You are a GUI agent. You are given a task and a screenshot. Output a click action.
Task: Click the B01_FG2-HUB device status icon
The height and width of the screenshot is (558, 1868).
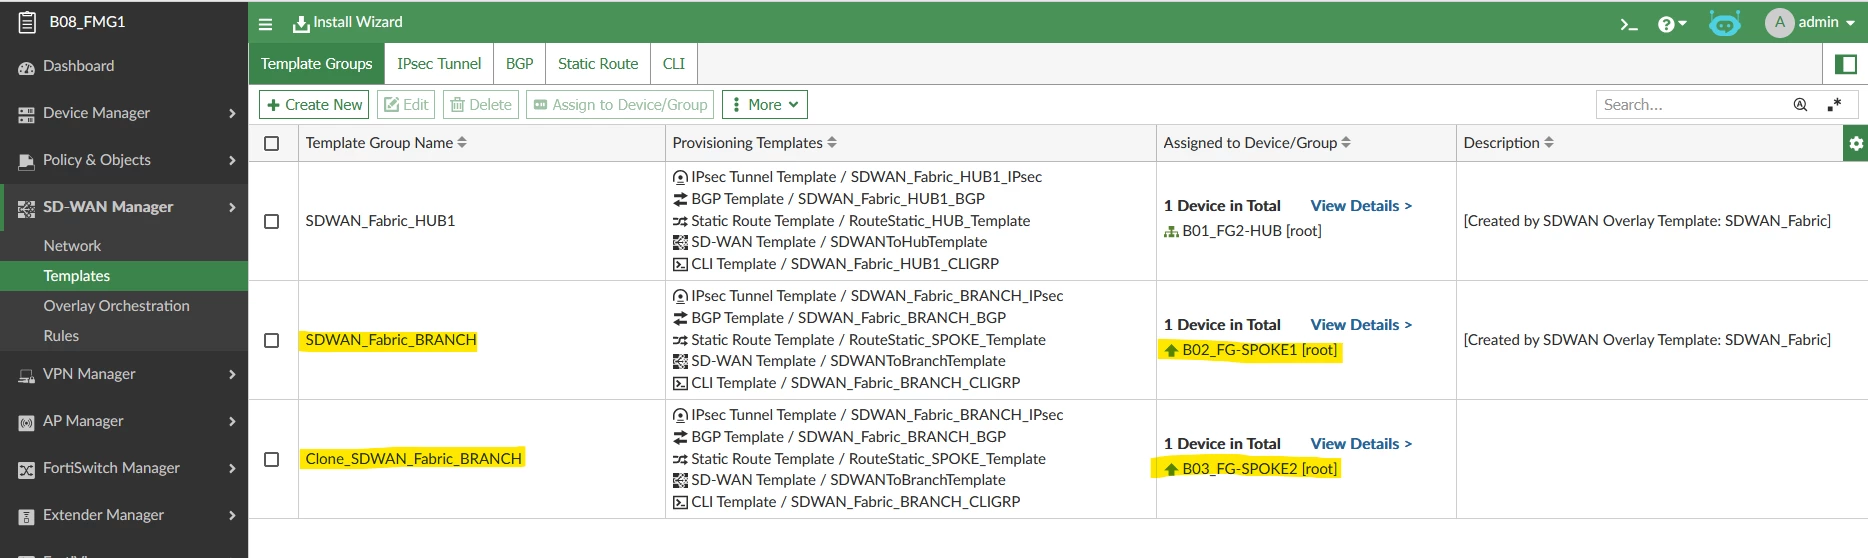(1171, 231)
